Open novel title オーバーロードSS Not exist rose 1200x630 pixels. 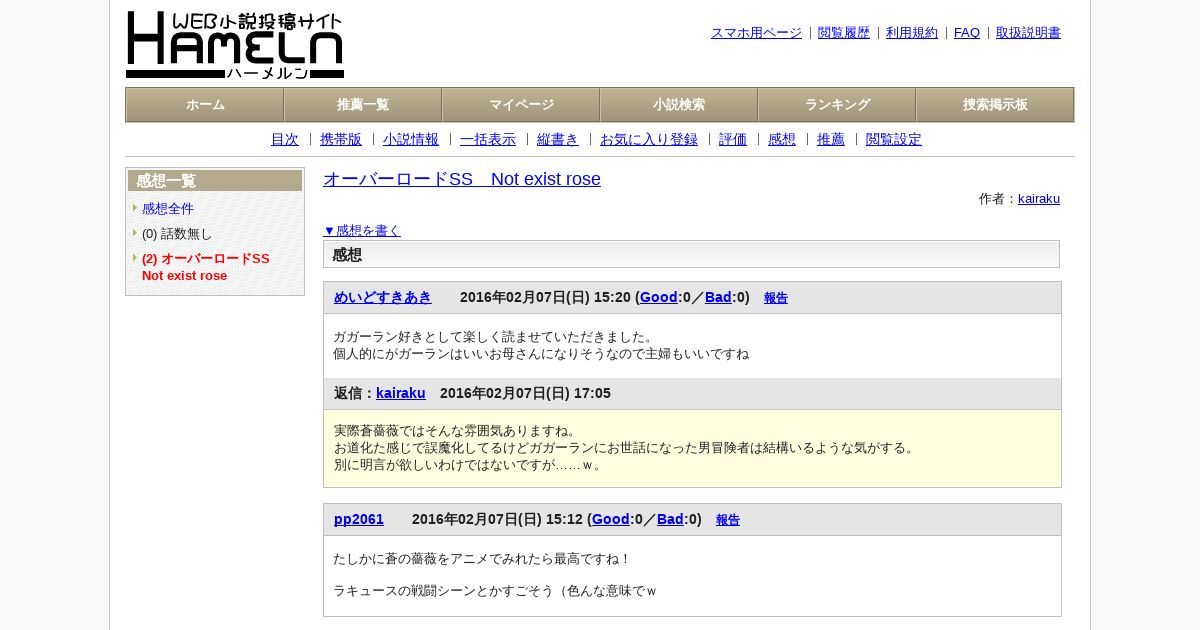(x=462, y=179)
